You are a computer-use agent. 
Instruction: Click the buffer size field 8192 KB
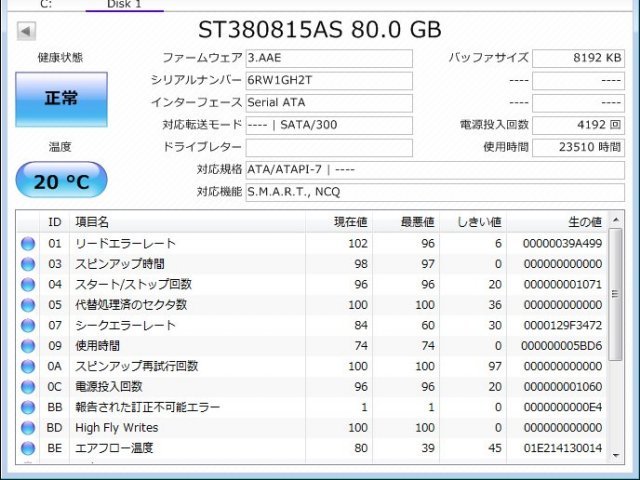tap(578, 58)
